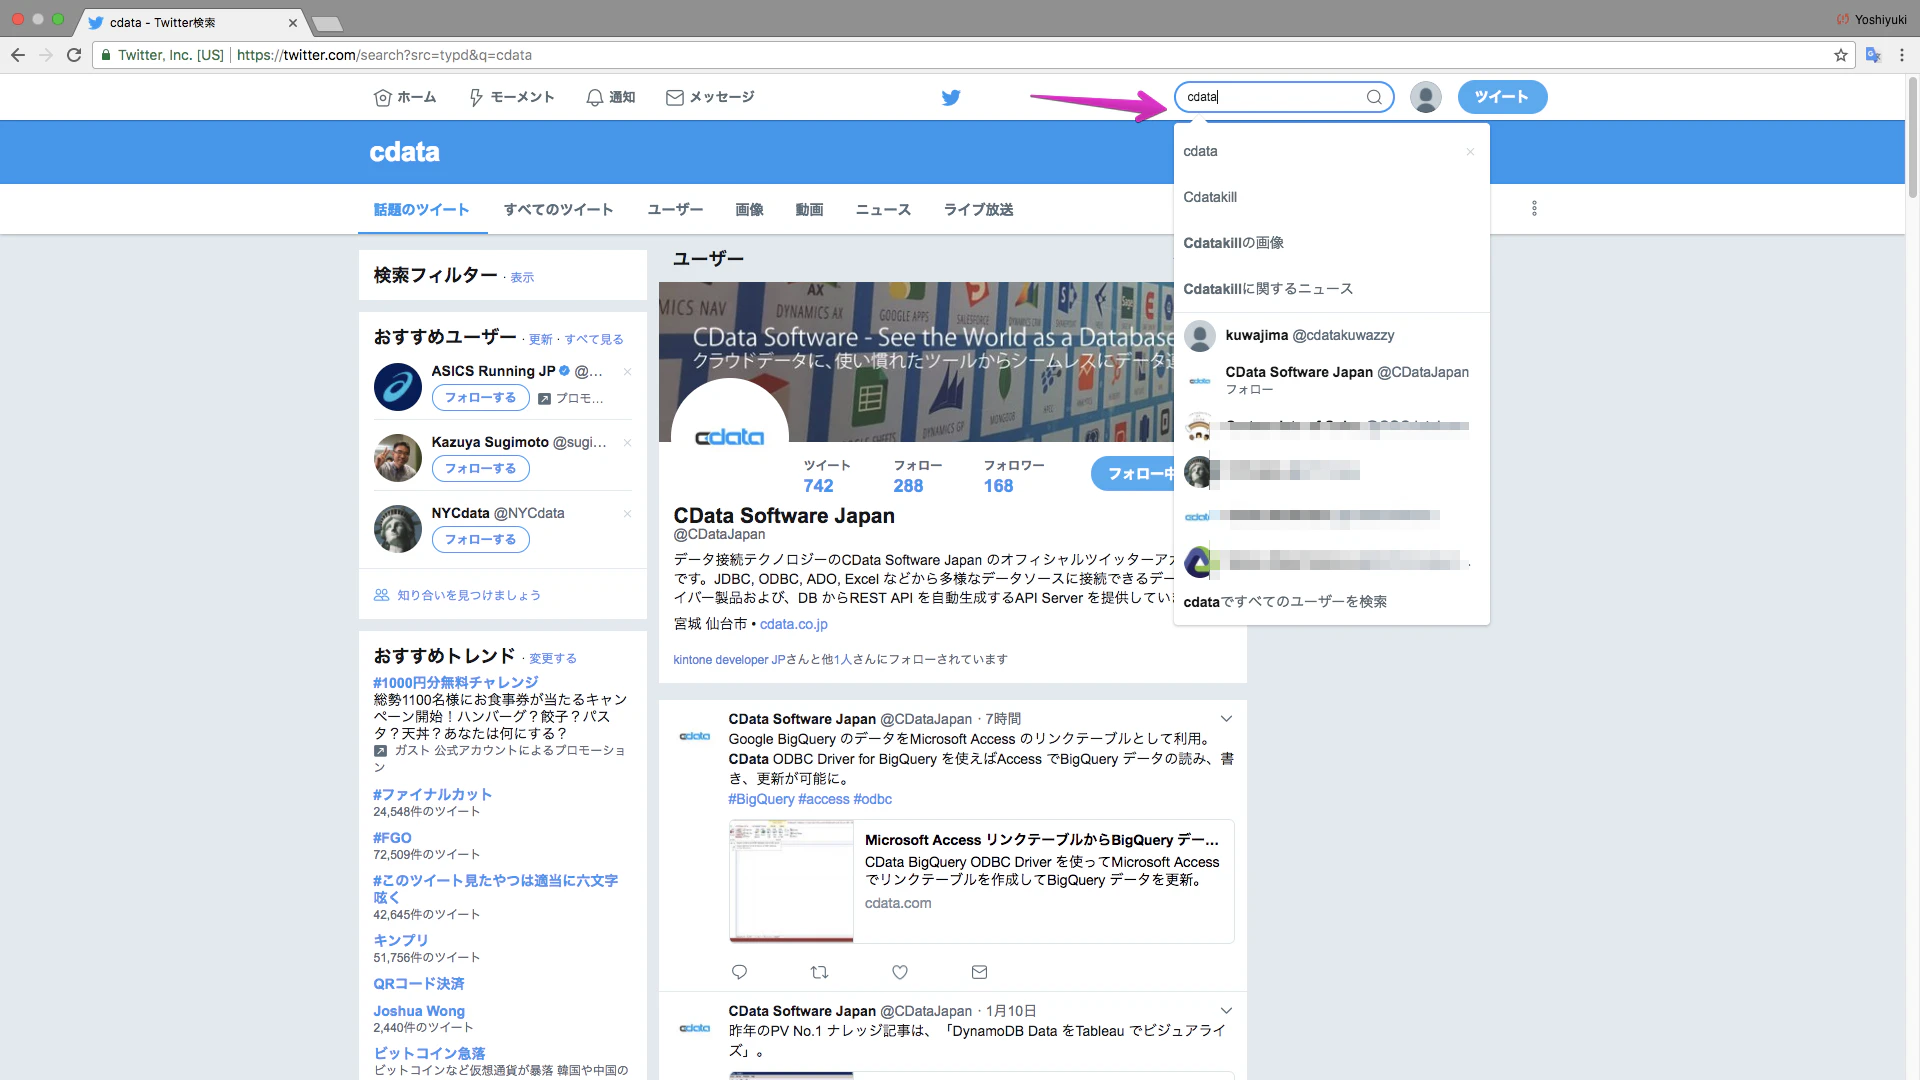Switch to ユーザー tab
The image size is (1920, 1080).
point(675,210)
